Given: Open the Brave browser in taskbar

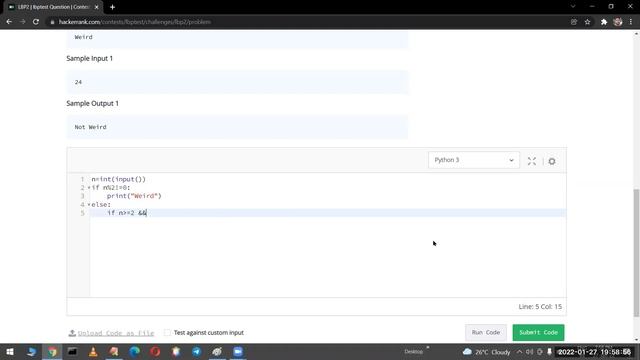Looking at the screenshot, I should (176, 351).
